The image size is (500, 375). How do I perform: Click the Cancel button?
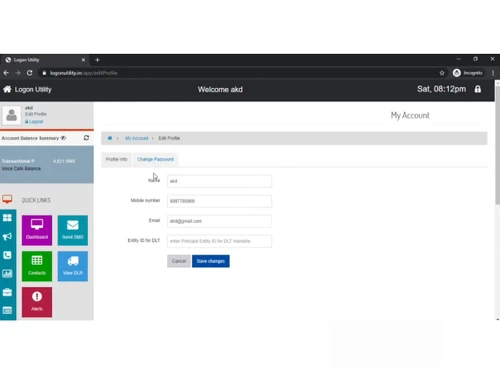(179, 261)
